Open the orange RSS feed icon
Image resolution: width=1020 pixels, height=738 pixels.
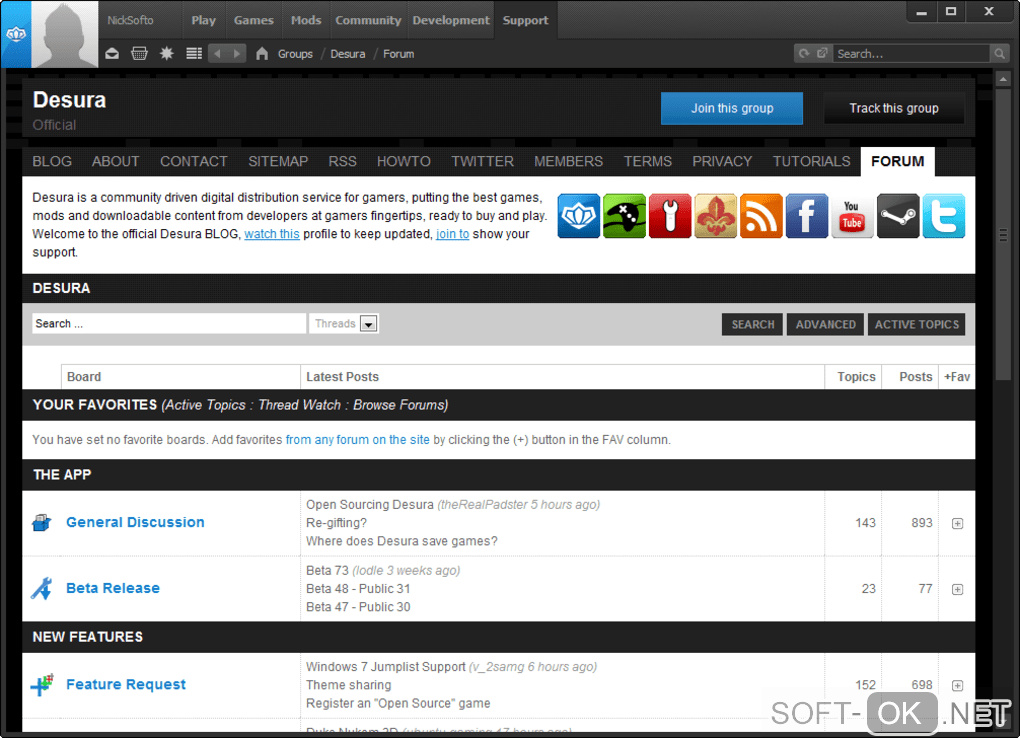pyautogui.click(x=761, y=216)
